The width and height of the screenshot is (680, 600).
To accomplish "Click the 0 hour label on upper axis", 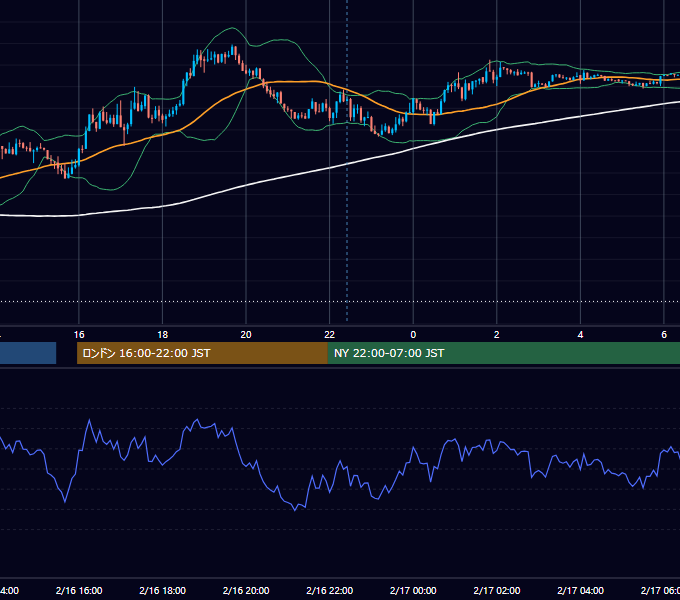I will point(413,335).
